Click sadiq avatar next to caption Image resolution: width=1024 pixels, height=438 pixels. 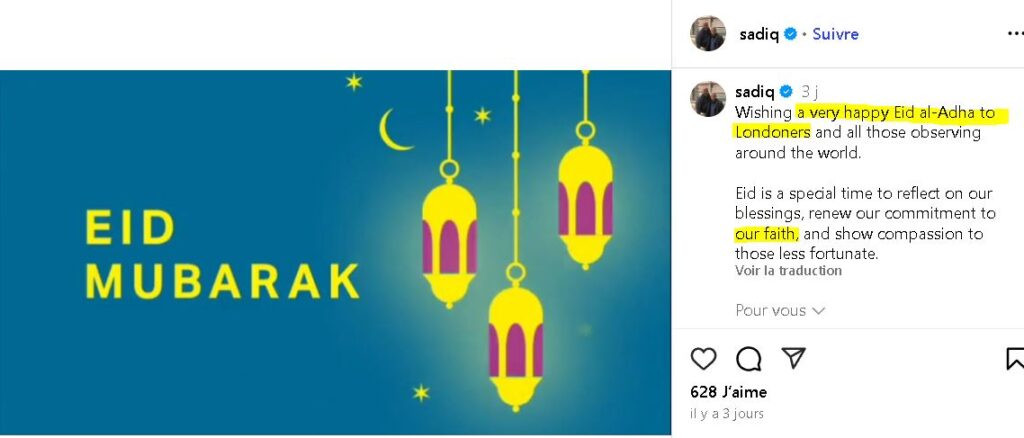click(x=708, y=99)
